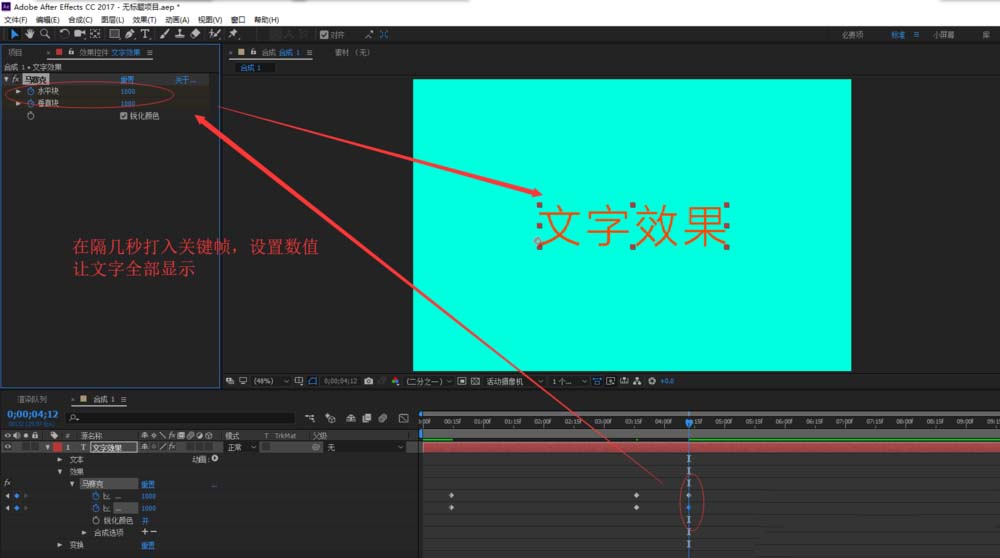This screenshot has width=1000, height=558.
Task: Select the Rotation tool
Action: (x=64, y=34)
